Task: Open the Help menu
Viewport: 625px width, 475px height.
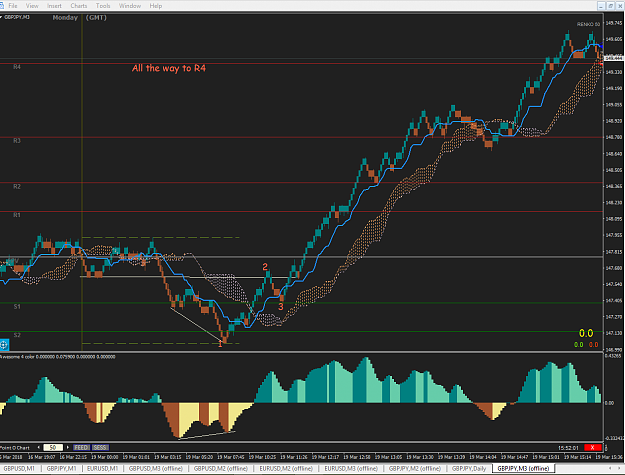Action: [155, 6]
